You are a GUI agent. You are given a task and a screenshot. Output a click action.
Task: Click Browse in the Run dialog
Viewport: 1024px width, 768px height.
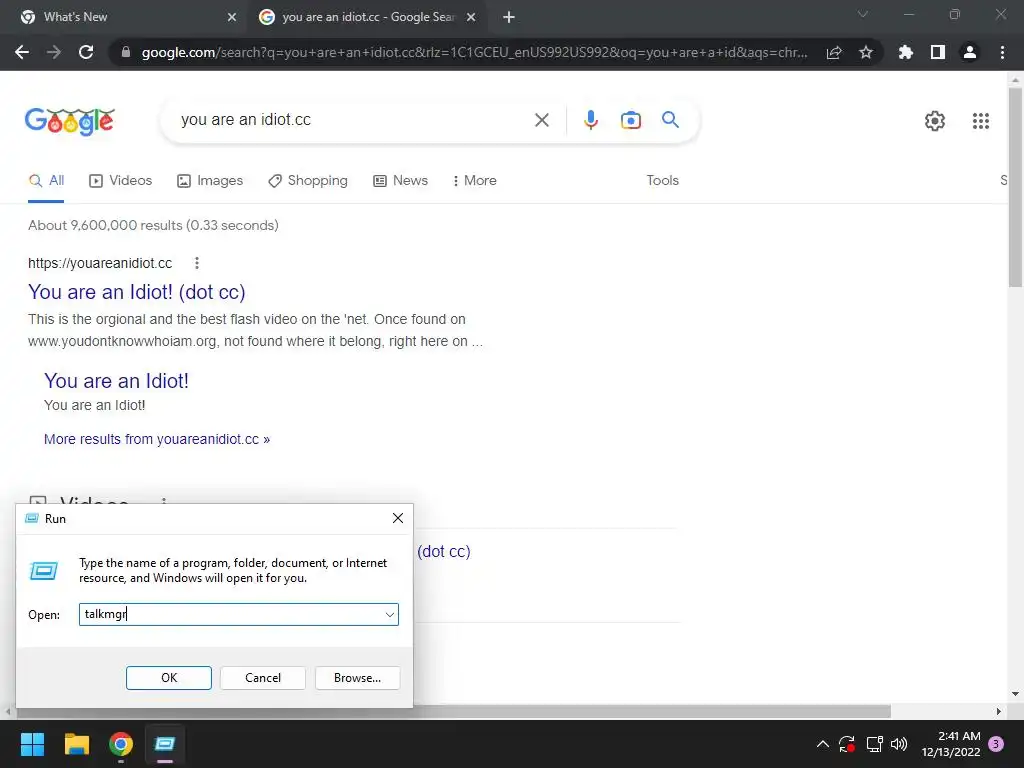click(357, 678)
